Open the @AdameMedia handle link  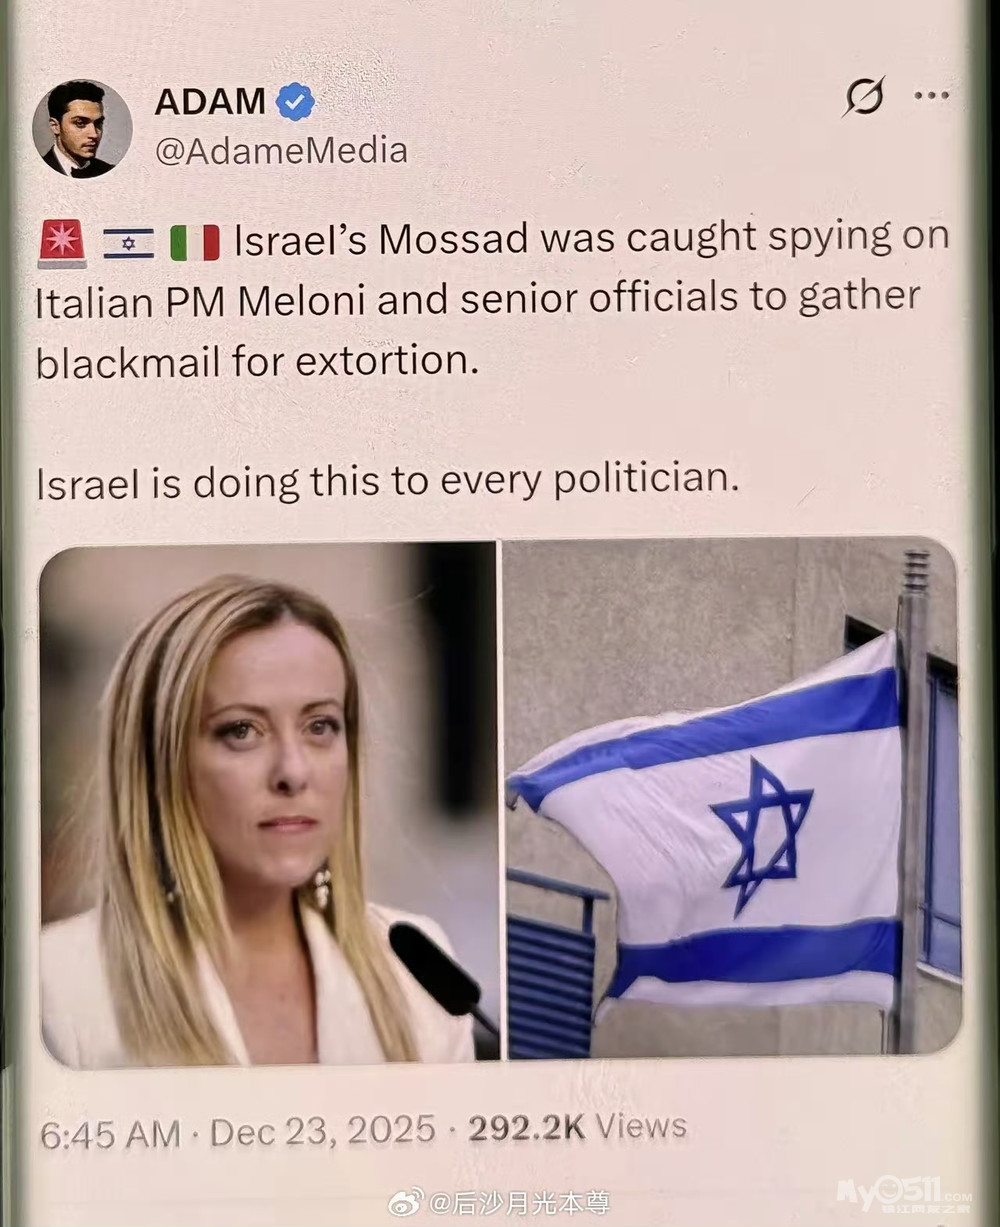click(281, 151)
